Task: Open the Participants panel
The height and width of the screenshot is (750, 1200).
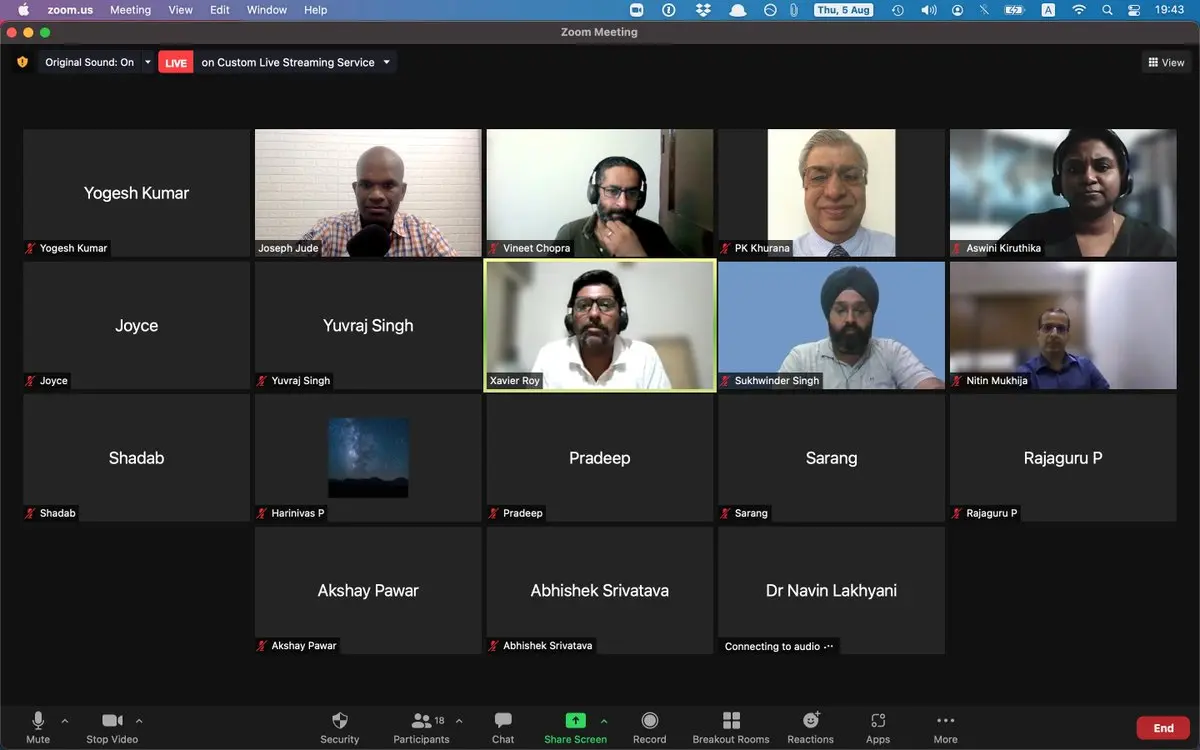Action: pyautogui.click(x=421, y=721)
